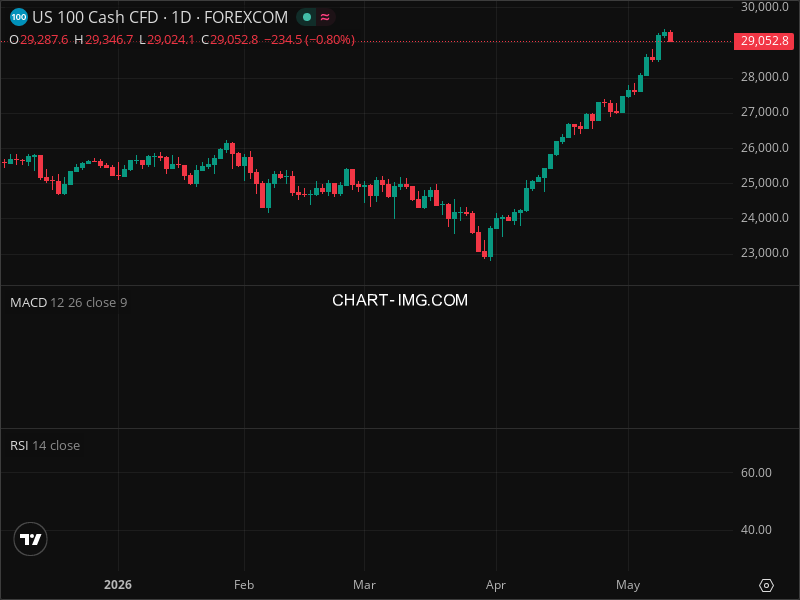Click the open value 29,287.6
The height and width of the screenshot is (600, 800).
pyautogui.click(x=44, y=40)
